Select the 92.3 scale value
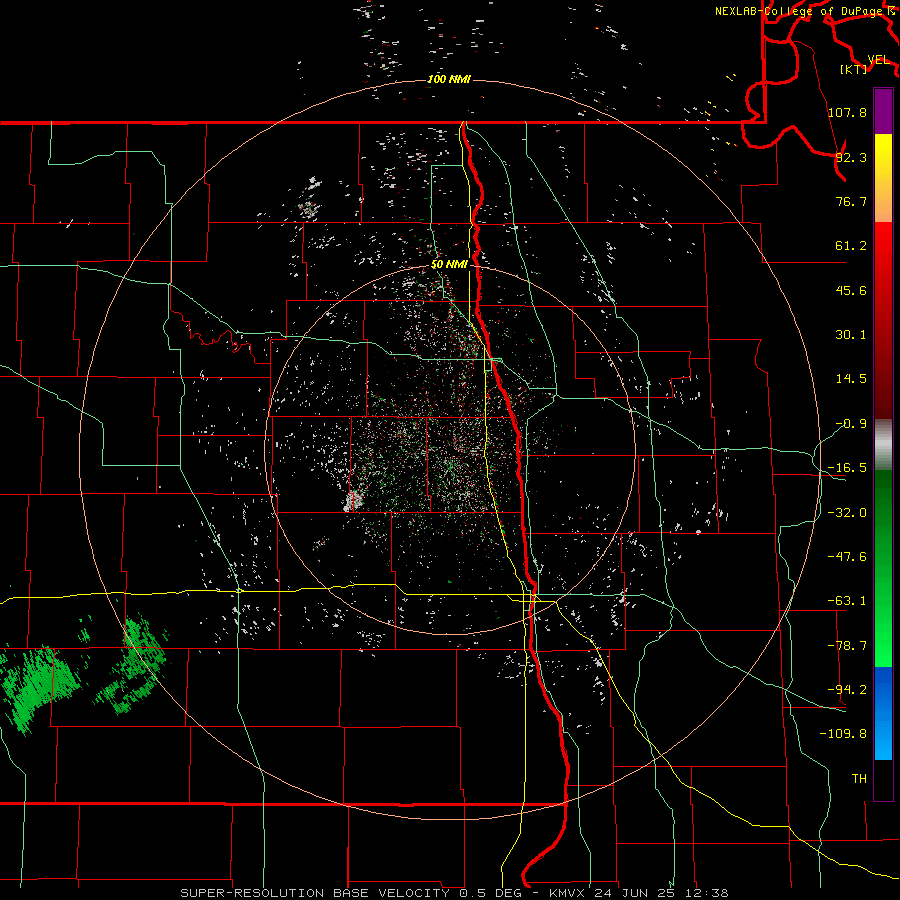900x900 pixels. pos(851,157)
